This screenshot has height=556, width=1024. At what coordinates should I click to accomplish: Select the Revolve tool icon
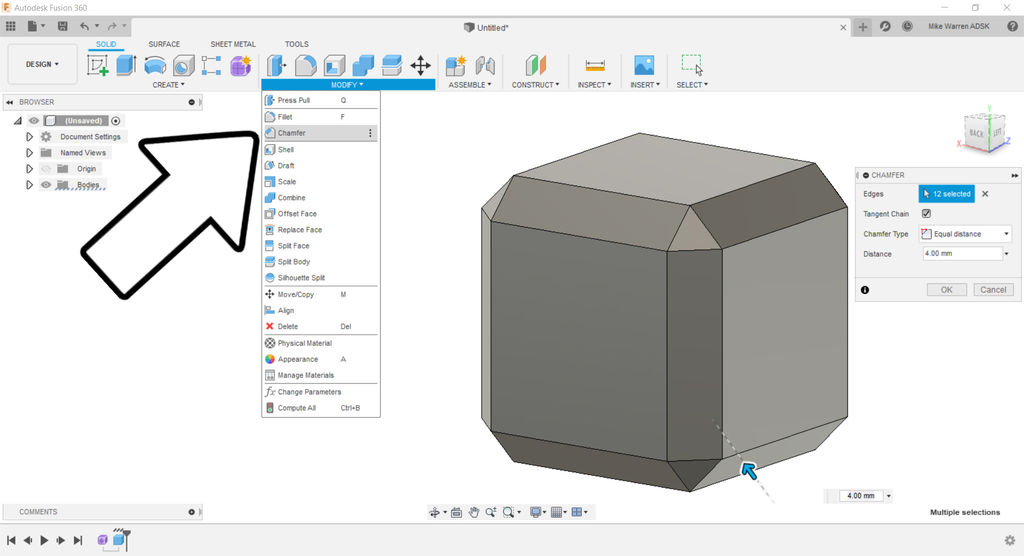[x=155, y=65]
